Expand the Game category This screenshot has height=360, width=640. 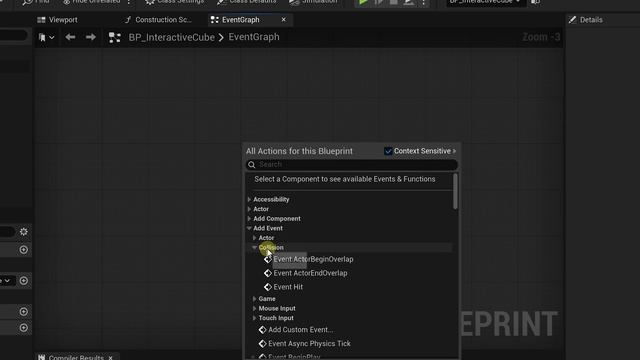pyautogui.click(x=255, y=299)
